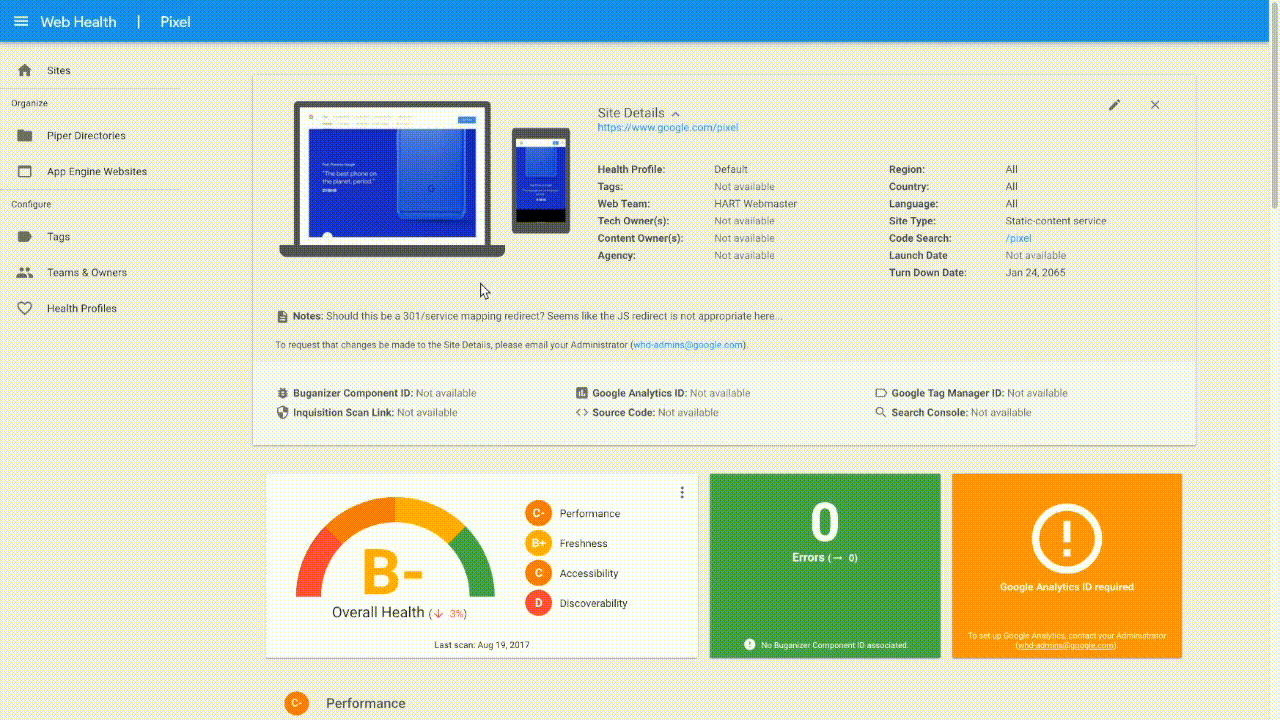The height and width of the screenshot is (720, 1280).
Task: Click the Performance label in health card
Action: click(590, 513)
